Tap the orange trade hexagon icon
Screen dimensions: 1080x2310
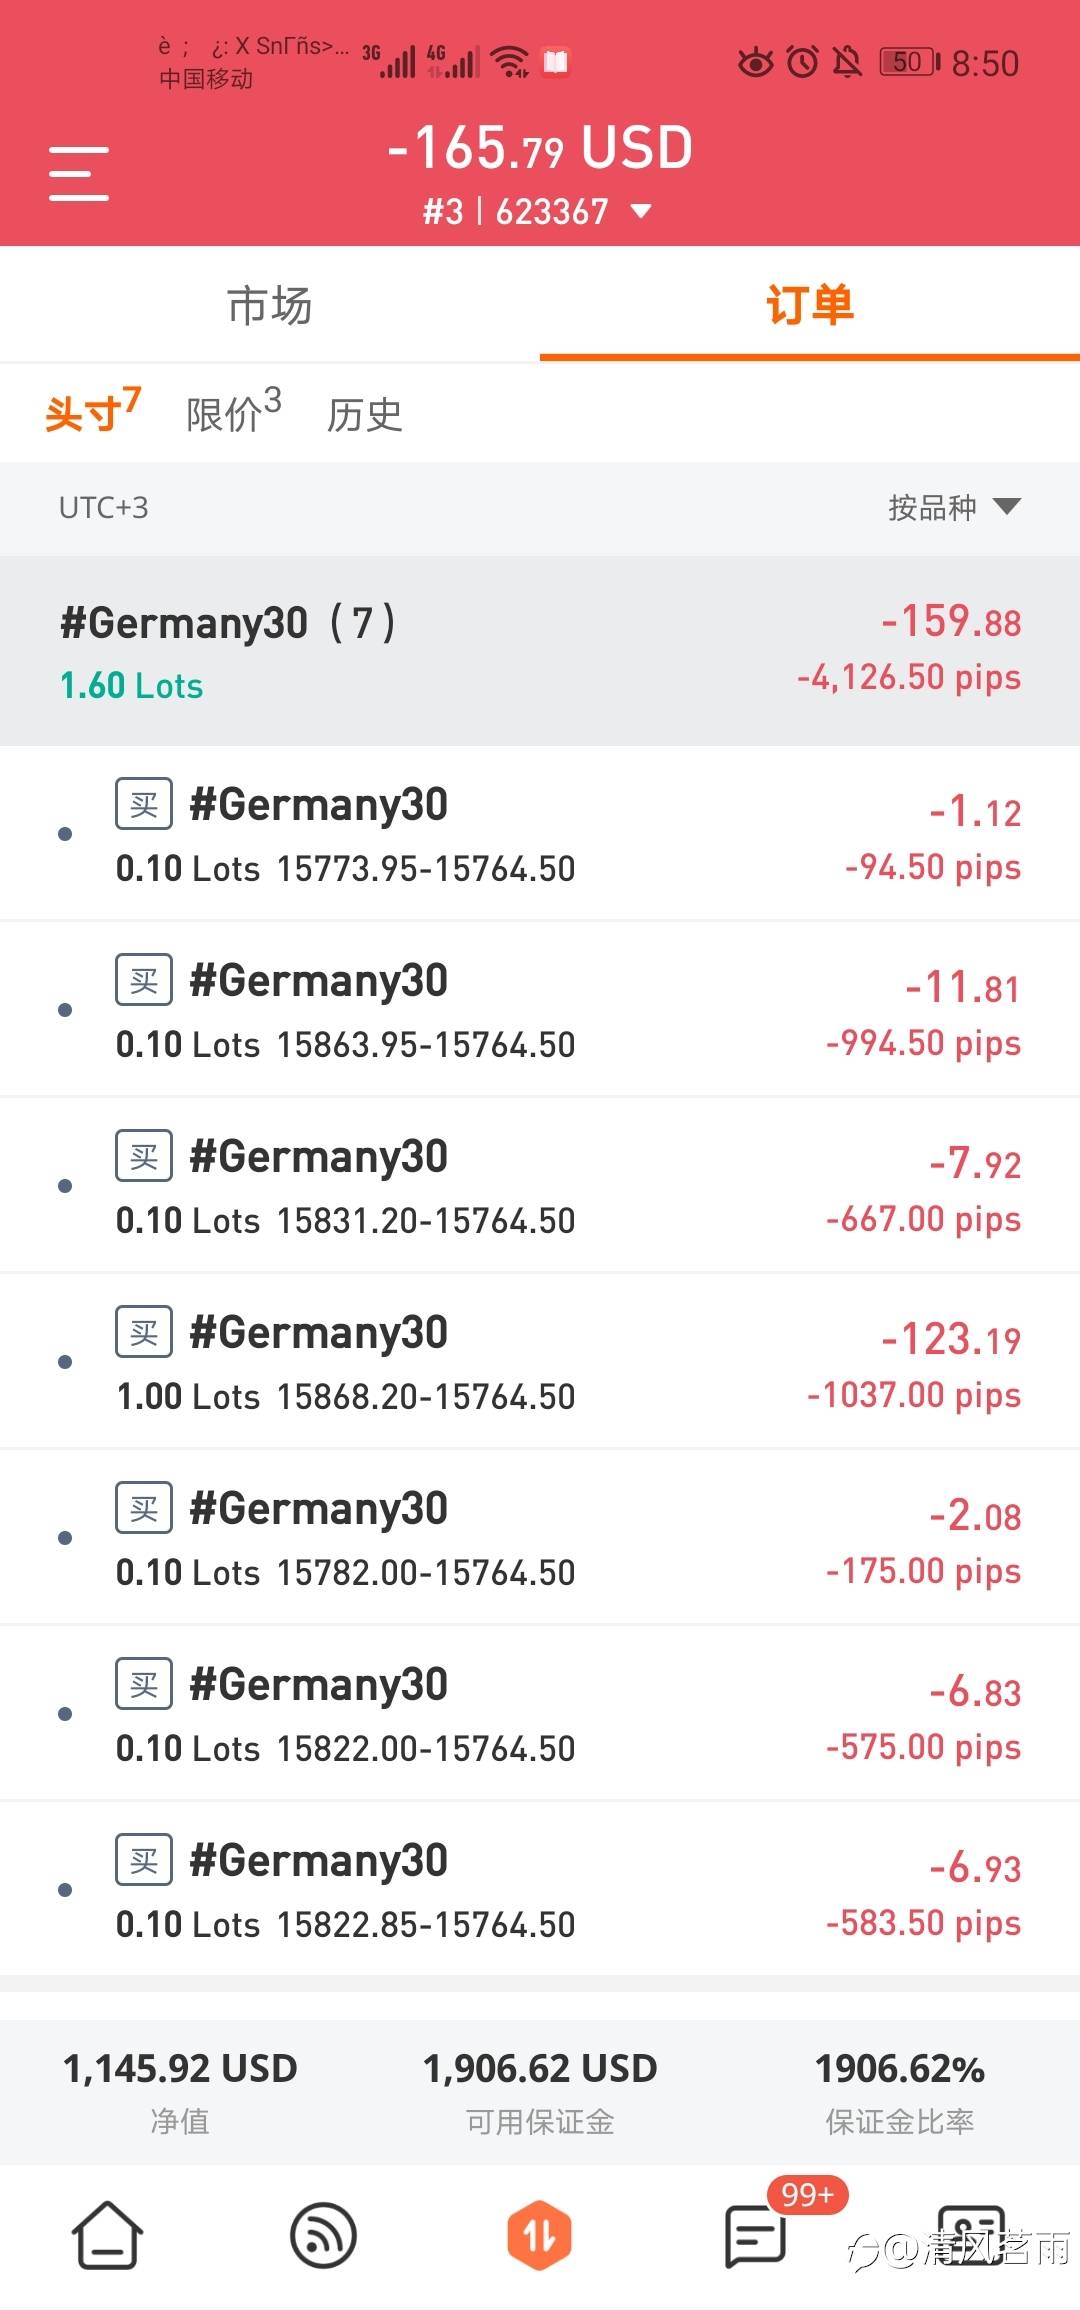click(x=539, y=2236)
